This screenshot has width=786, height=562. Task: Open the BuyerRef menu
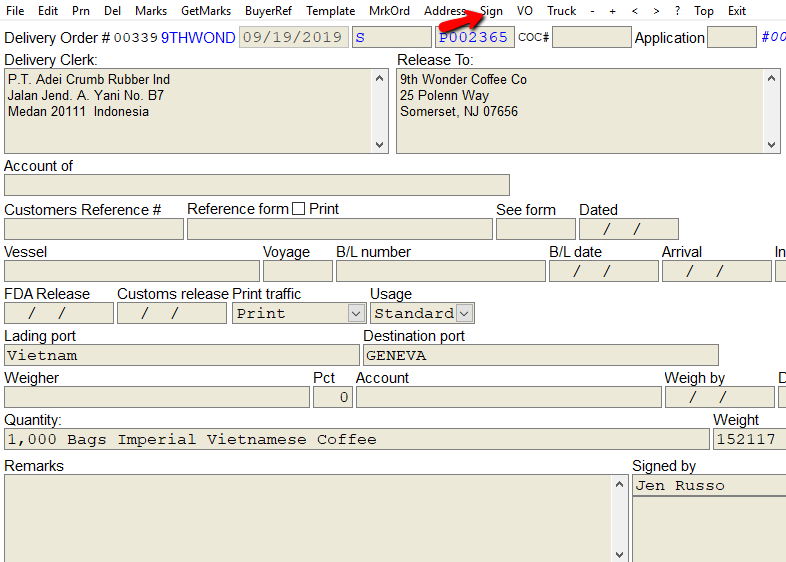(x=268, y=11)
